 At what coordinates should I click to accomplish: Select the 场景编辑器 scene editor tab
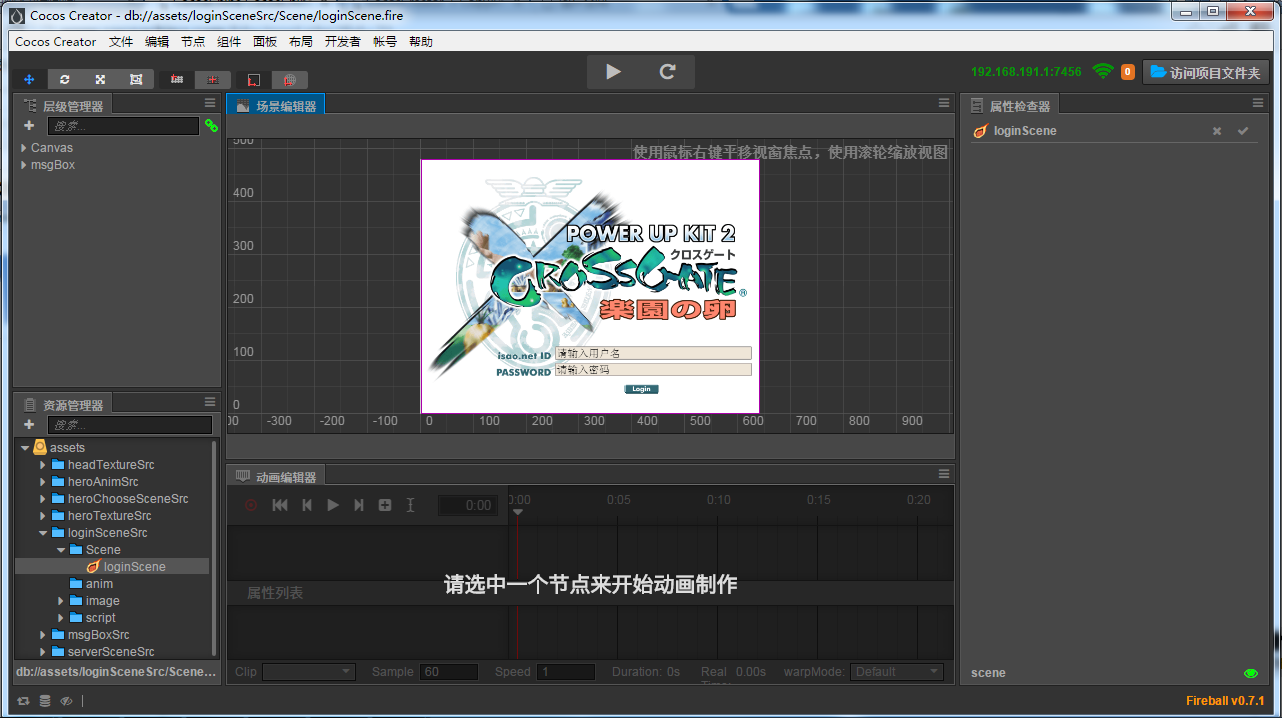276,105
